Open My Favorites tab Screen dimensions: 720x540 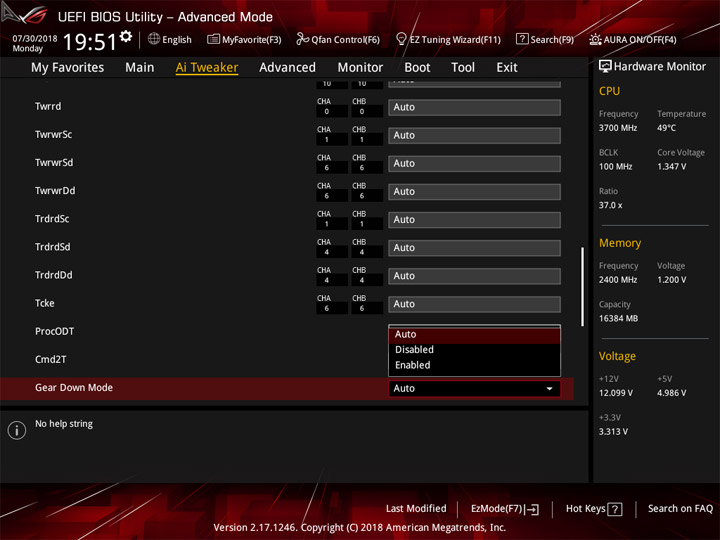point(68,68)
